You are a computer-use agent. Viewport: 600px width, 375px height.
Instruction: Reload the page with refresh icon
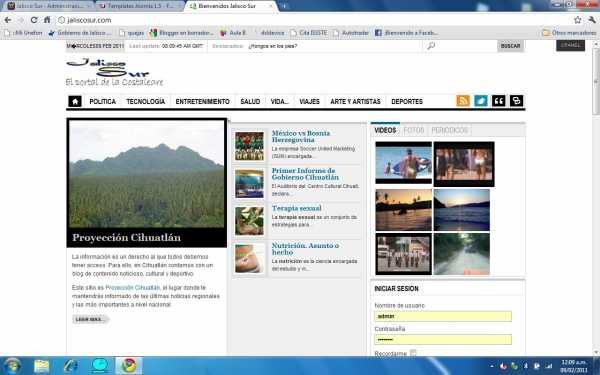coord(34,20)
